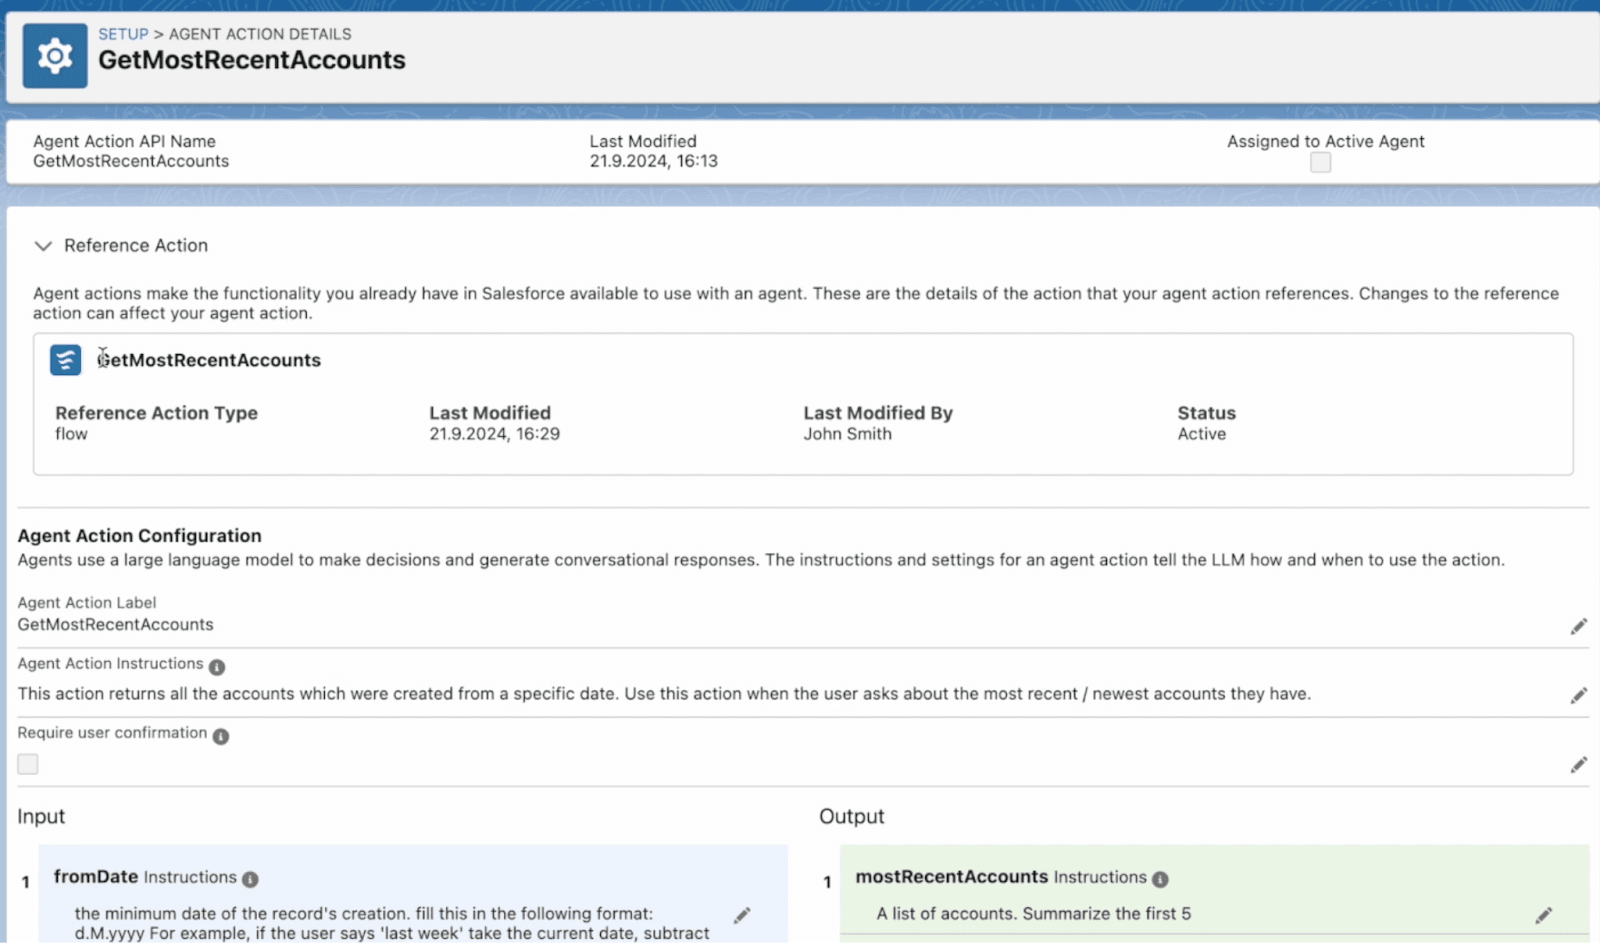Image resolution: width=1600 pixels, height=943 pixels.
Task: Toggle the Assigned to Active Agent checkbox
Action: pyautogui.click(x=1320, y=163)
